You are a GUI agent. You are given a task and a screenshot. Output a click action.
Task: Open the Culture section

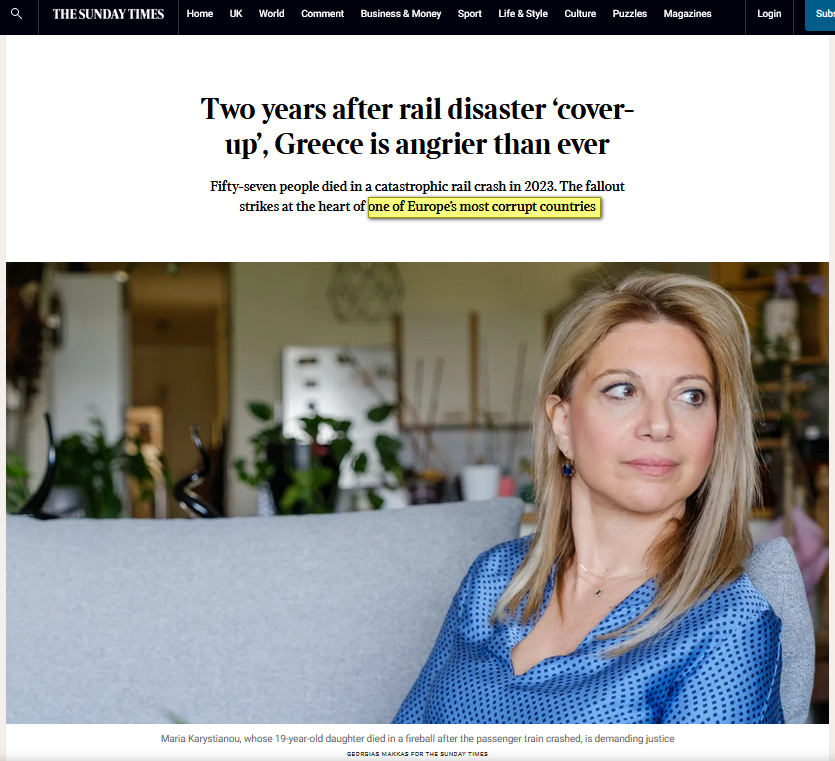(x=580, y=14)
